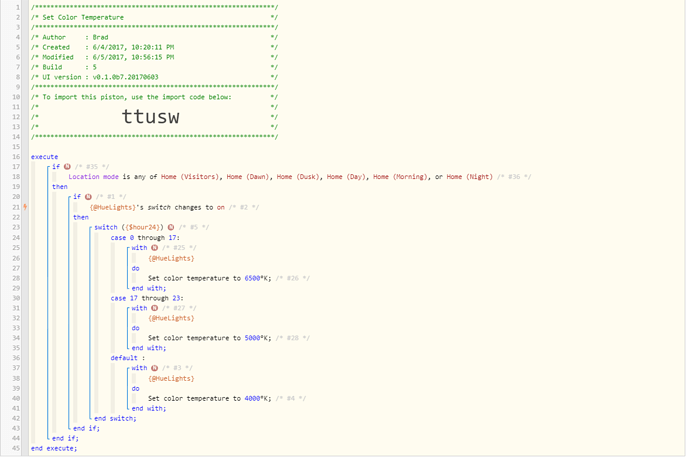Viewport: 690px width, 461px height.
Task: Click end with on line 29
Action: (x=149, y=288)
